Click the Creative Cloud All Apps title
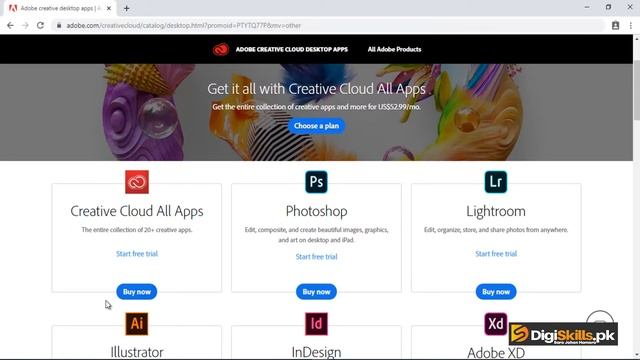640x360 pixels. [x=137, y=211]
